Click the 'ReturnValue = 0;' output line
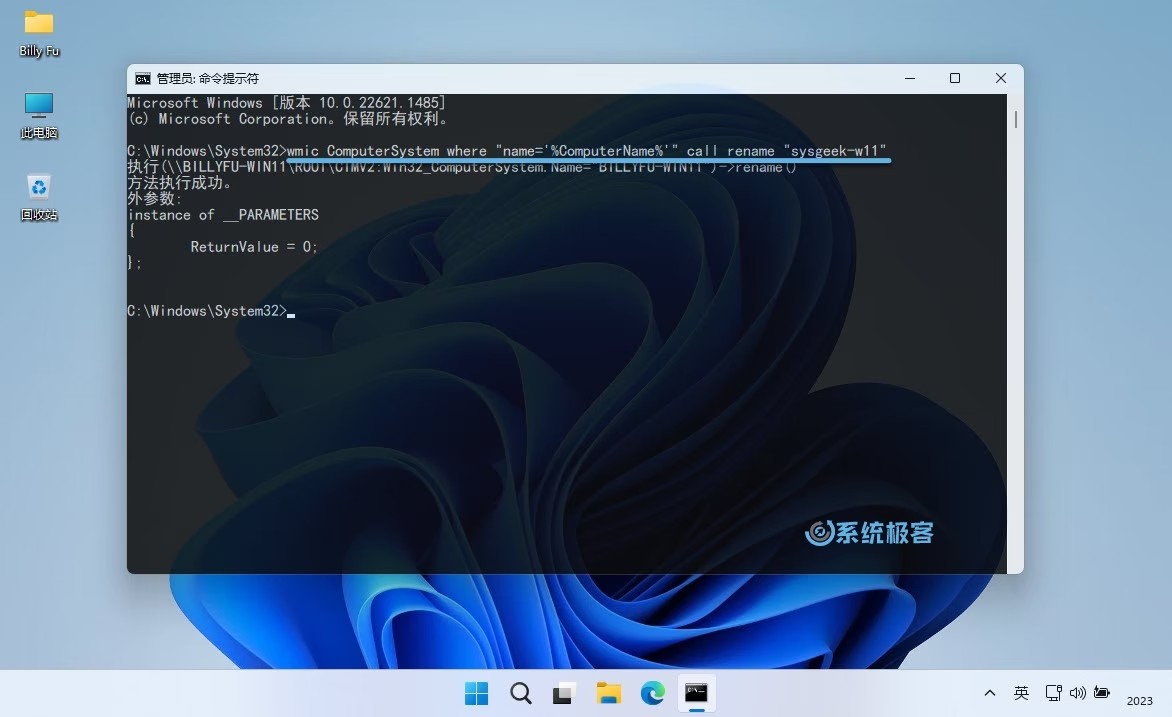 click(x=253, y=247)
